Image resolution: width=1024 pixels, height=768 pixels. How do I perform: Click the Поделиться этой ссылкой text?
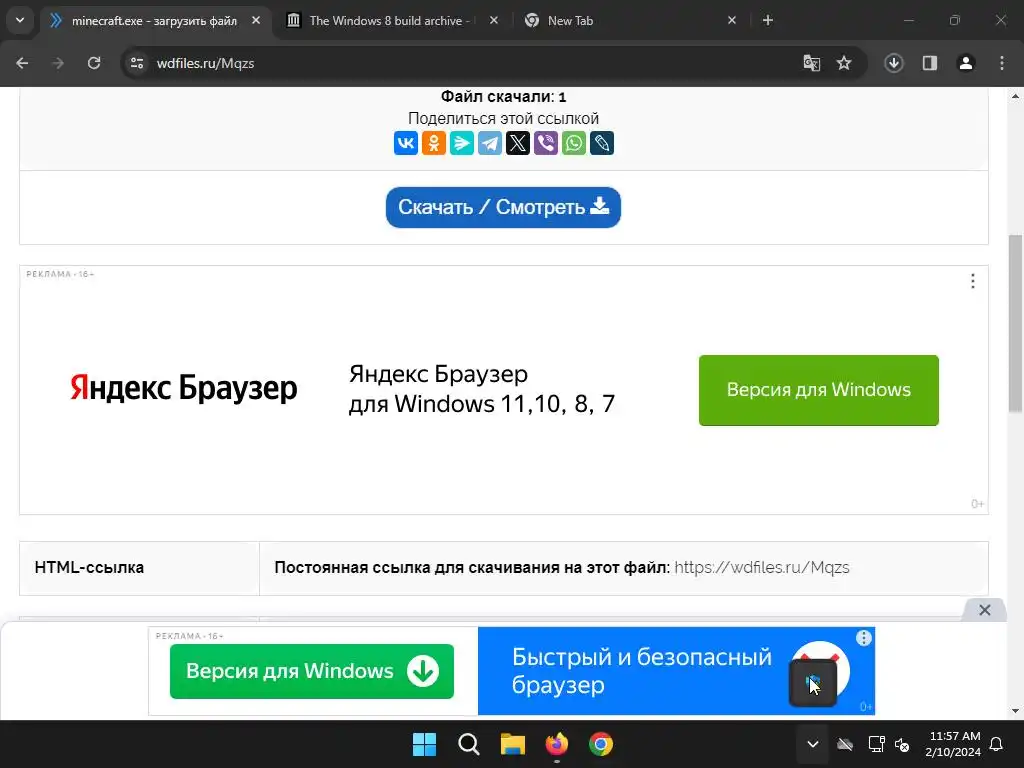[503, 118]
